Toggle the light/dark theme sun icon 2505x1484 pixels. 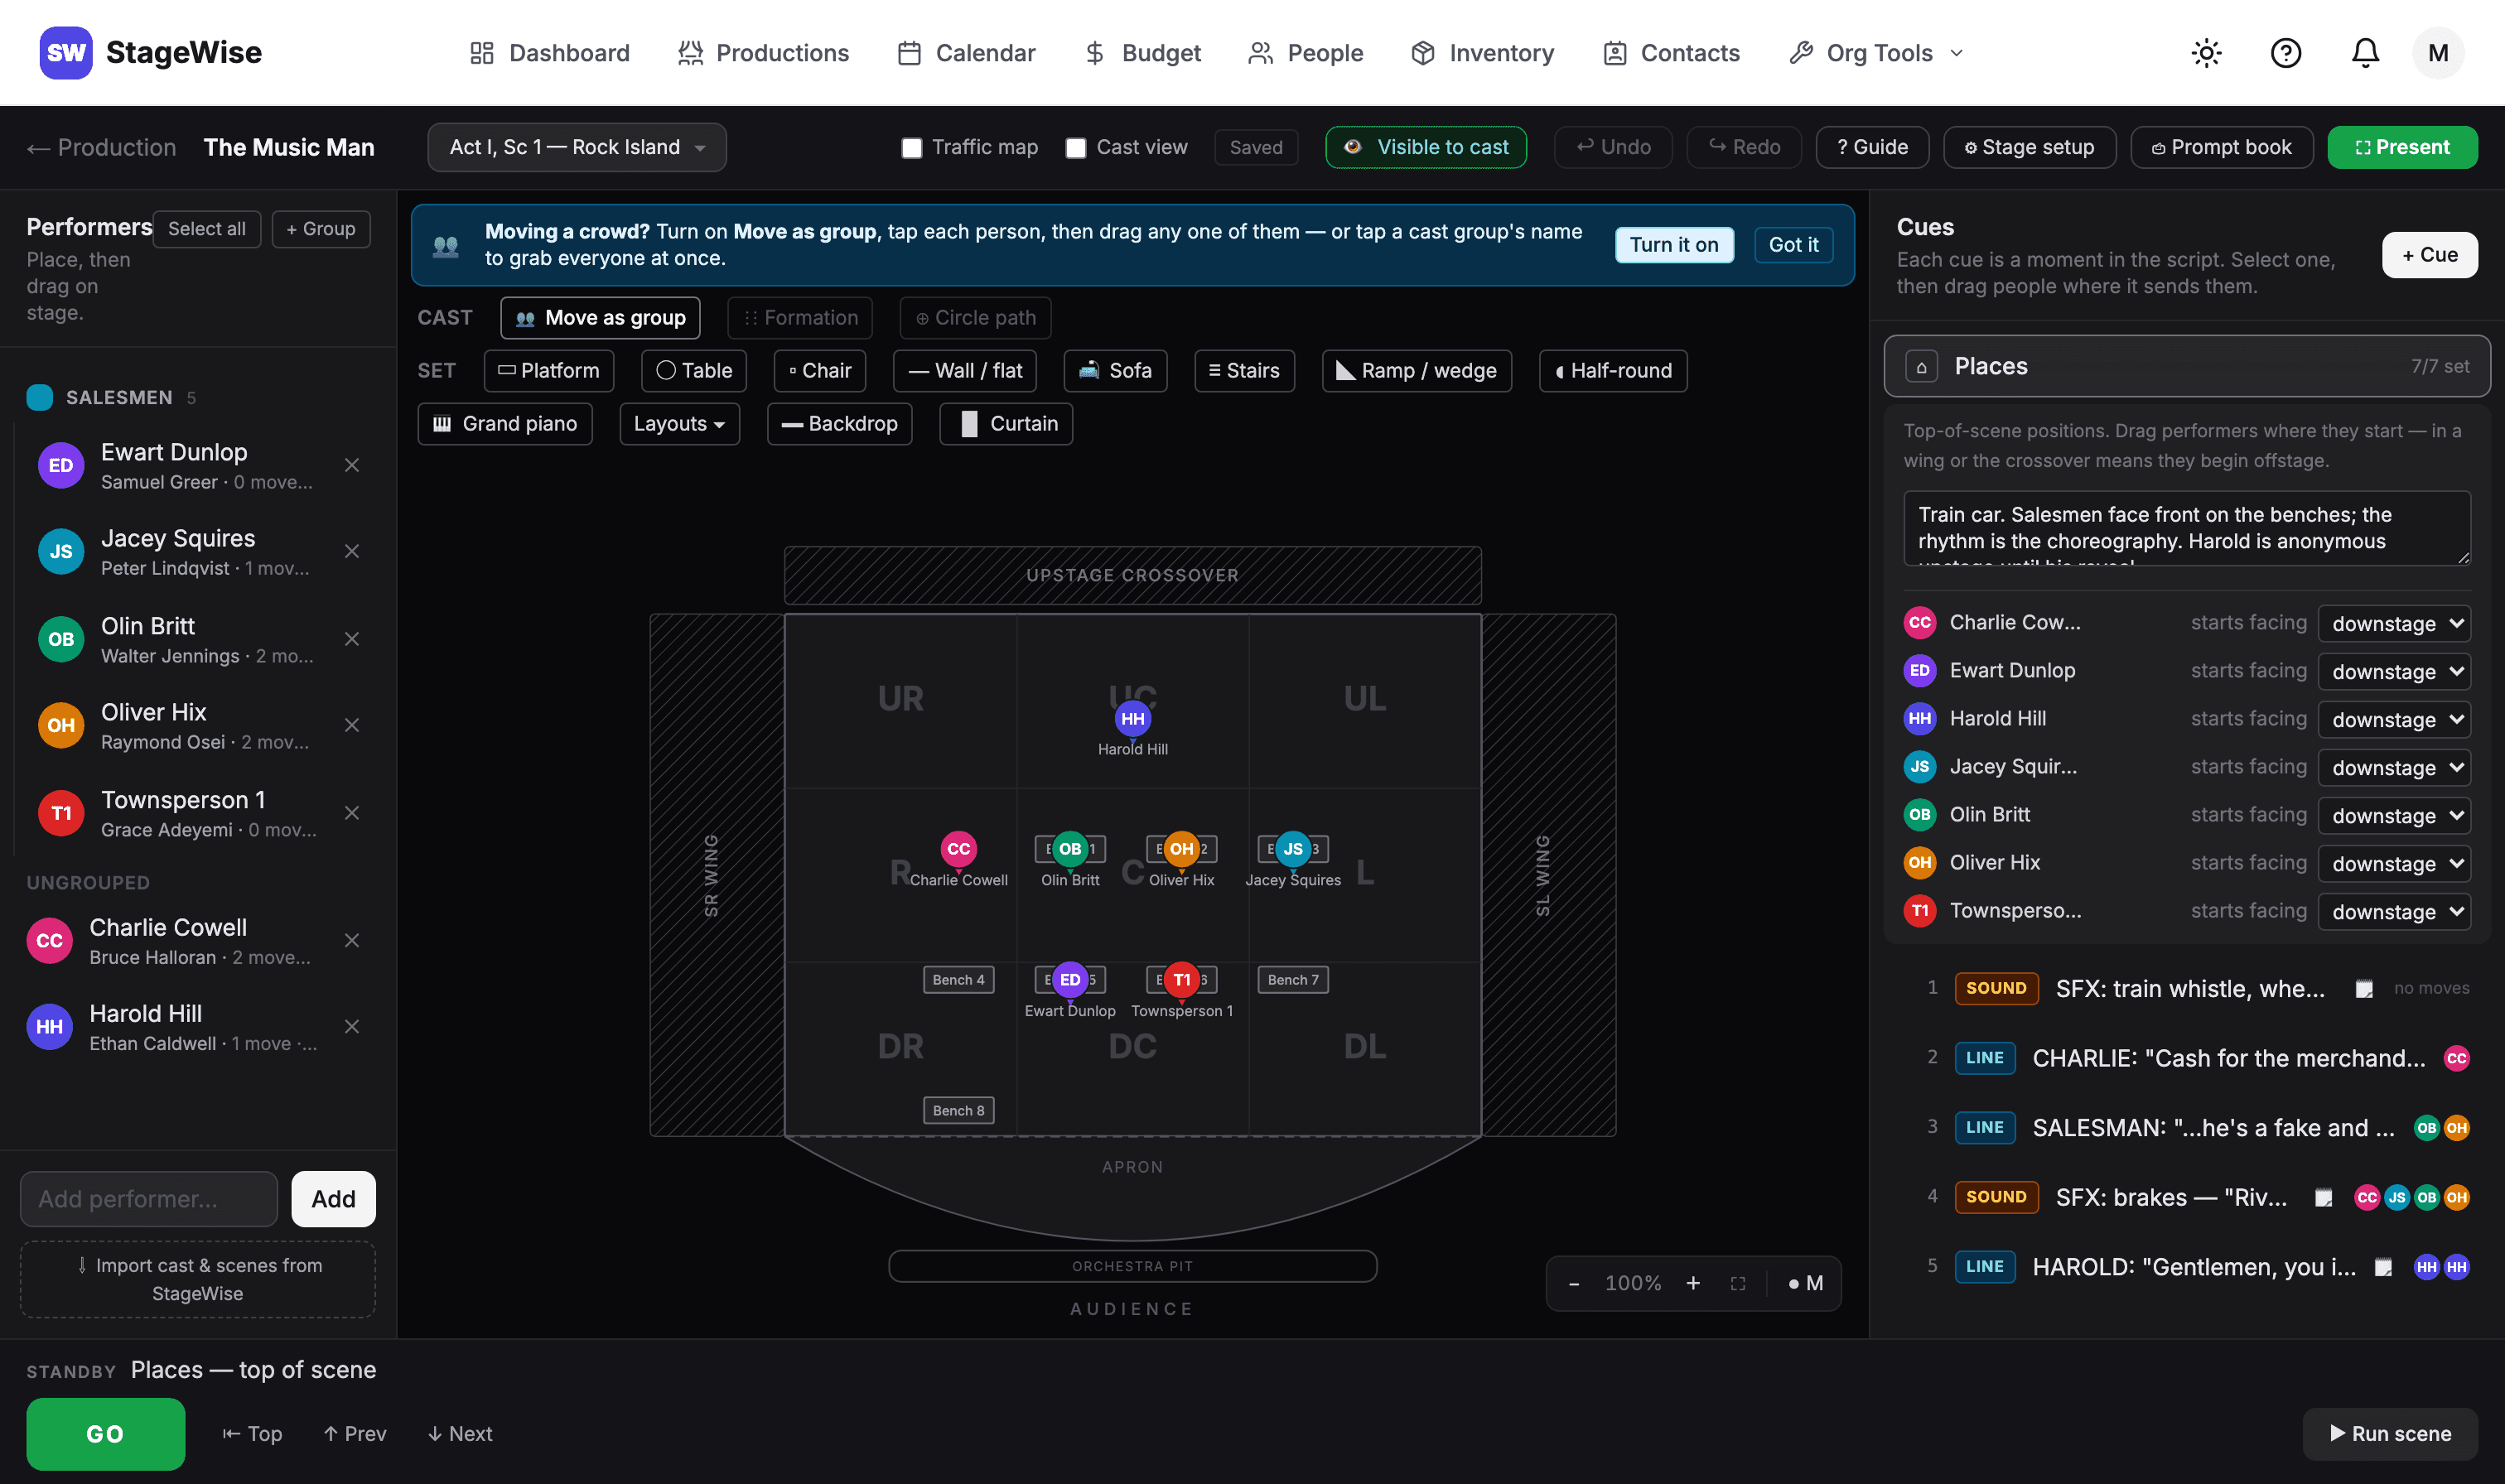click(2206, 53)
